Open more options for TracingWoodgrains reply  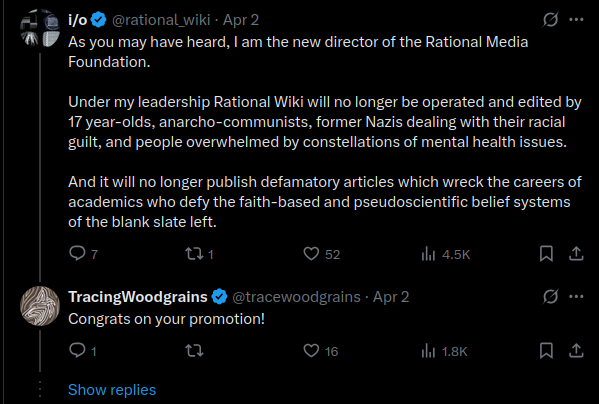[x=576, y=296]
